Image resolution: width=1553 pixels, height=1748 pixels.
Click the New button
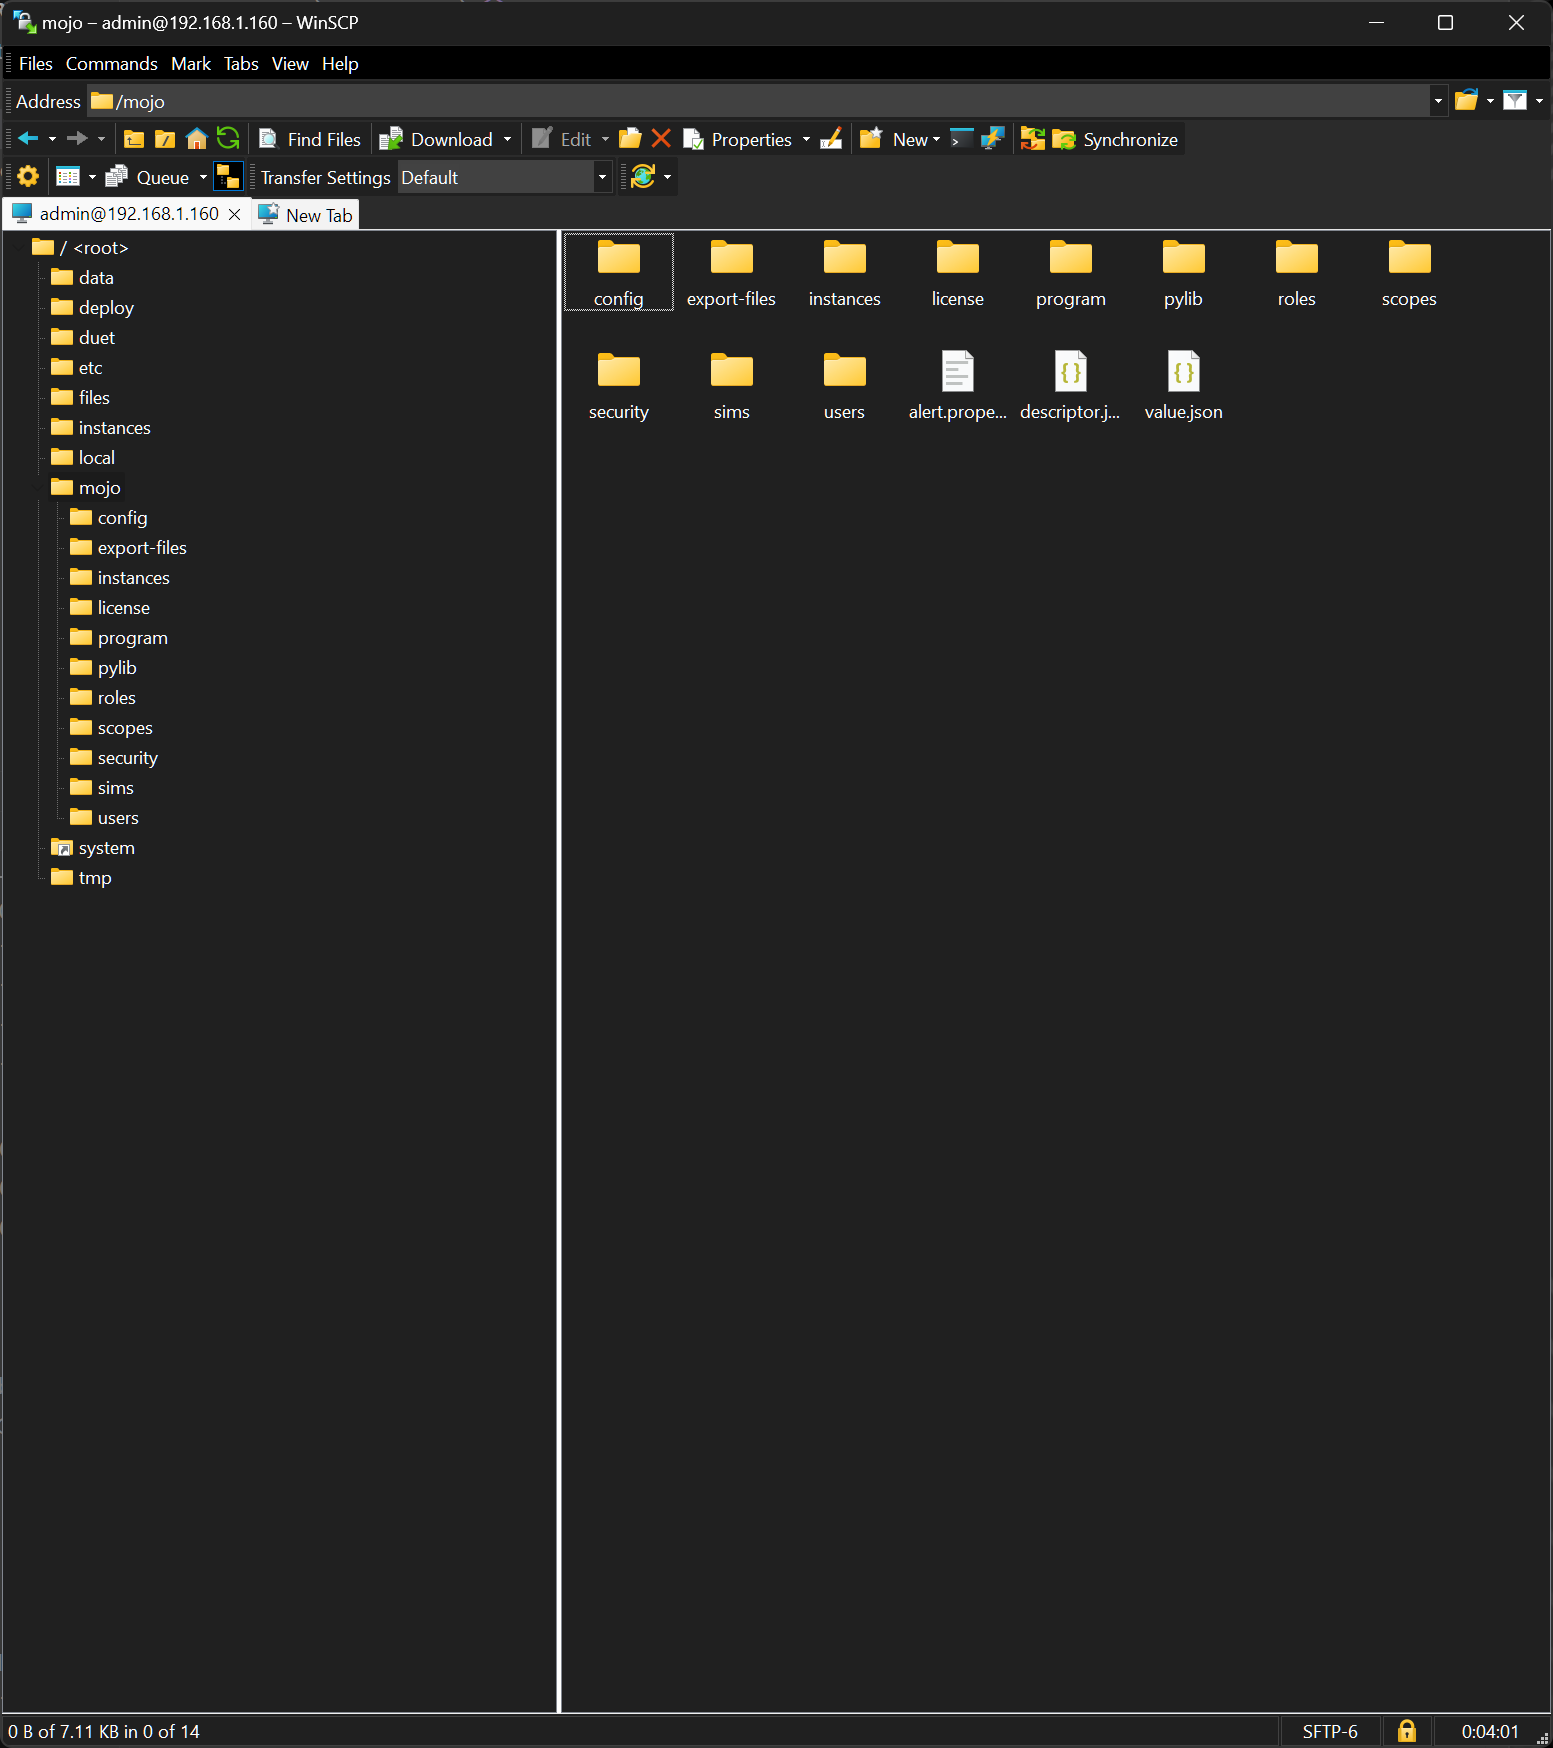899,139
